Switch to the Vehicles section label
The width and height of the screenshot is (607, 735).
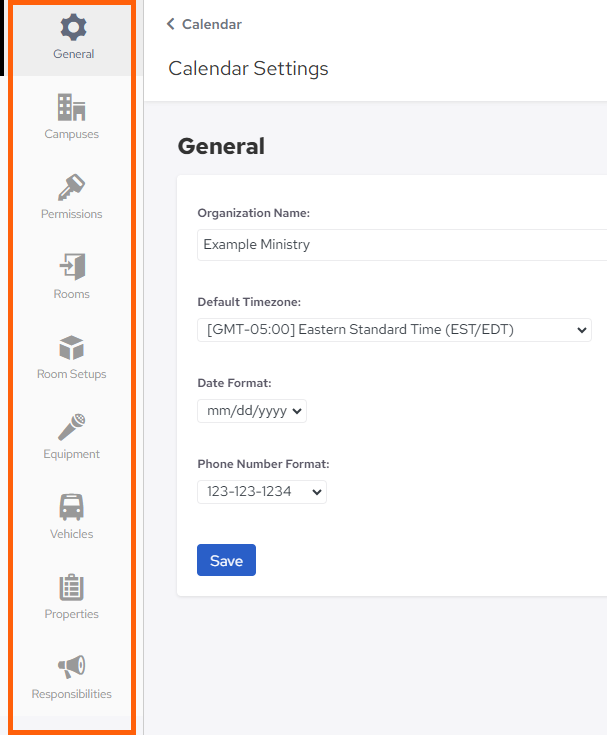[72, 534]
